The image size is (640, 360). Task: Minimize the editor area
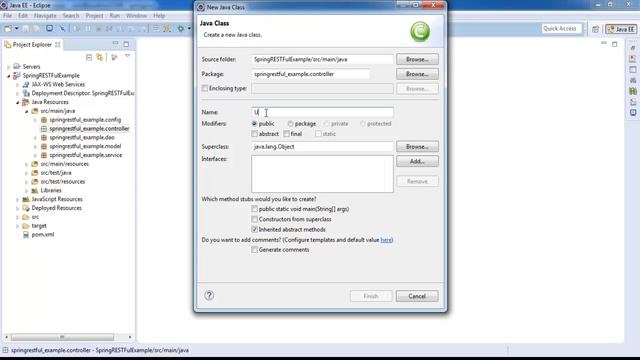coord(604,43)
